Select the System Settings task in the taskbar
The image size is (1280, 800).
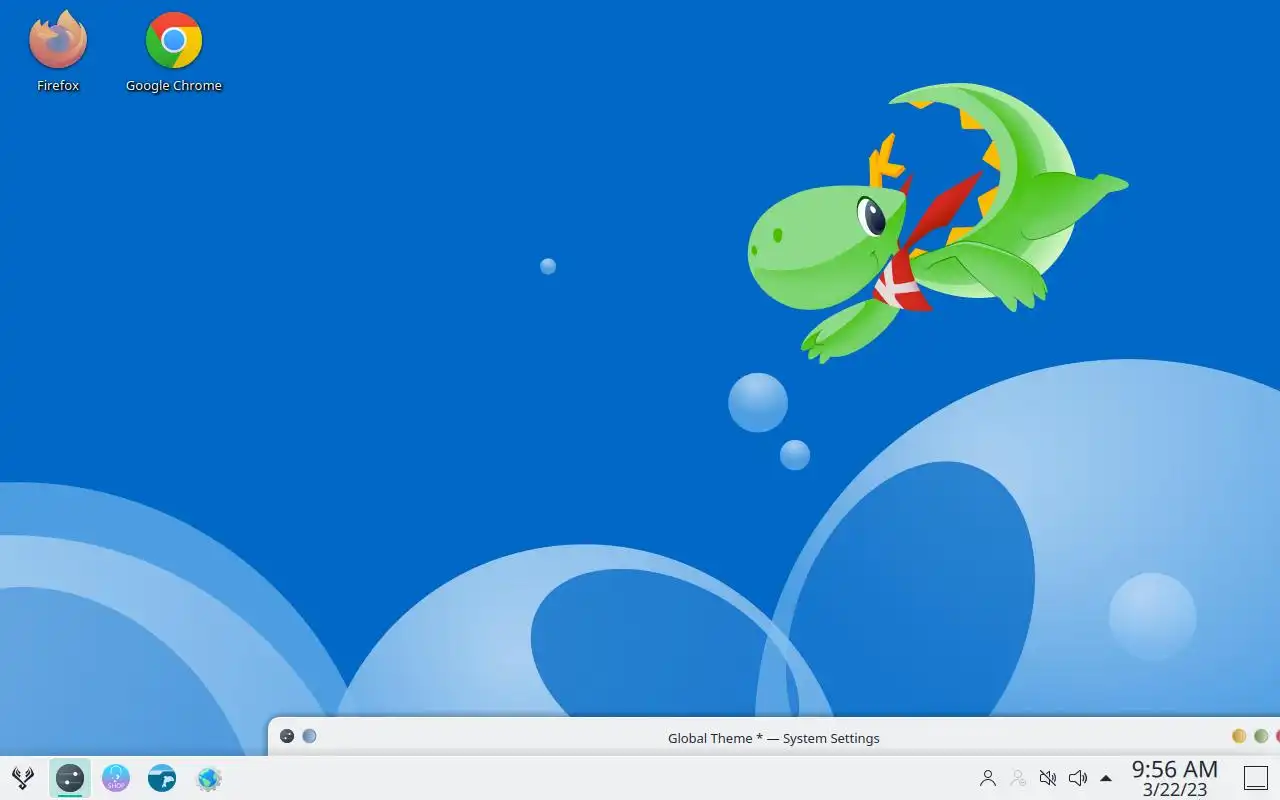click(69, 778)
